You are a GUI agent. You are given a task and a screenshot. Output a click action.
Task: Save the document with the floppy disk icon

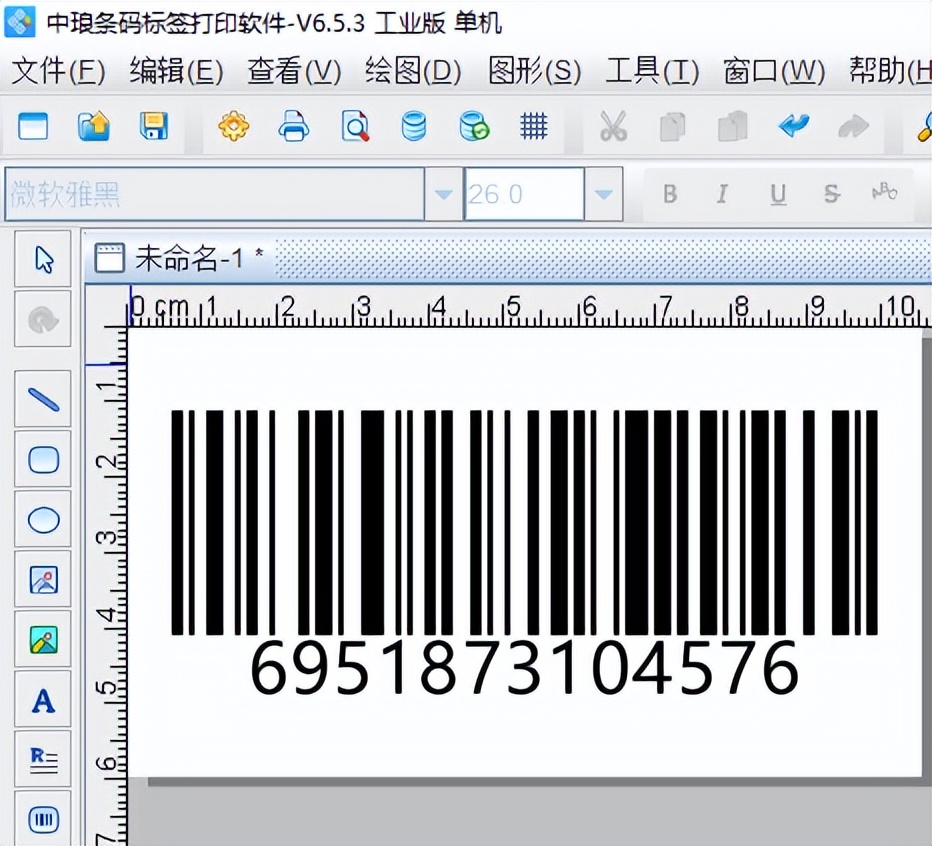coord(154,126)
